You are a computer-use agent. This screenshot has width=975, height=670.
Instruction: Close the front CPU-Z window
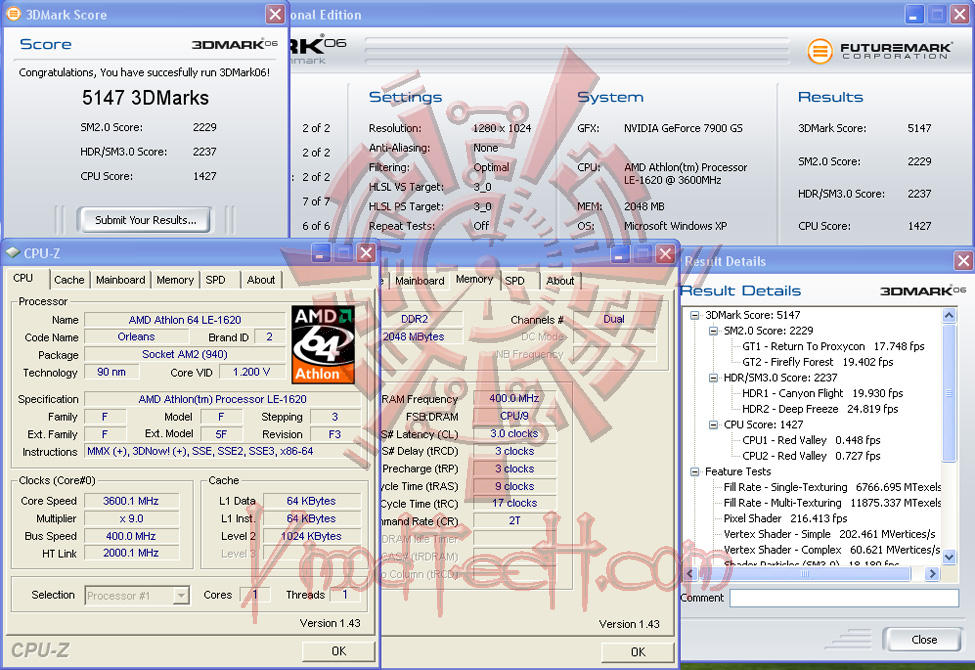pos(366,253)
